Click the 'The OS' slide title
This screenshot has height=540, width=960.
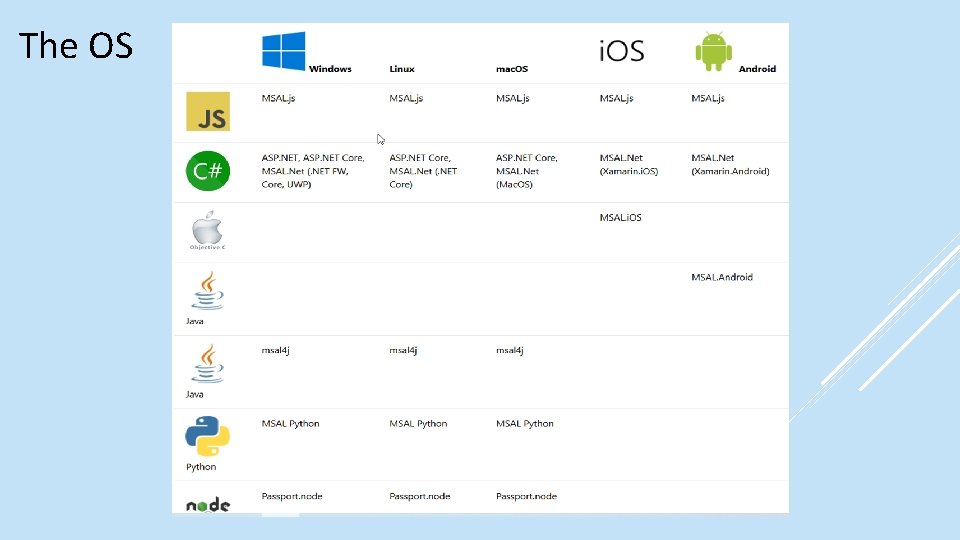[75, 45]
